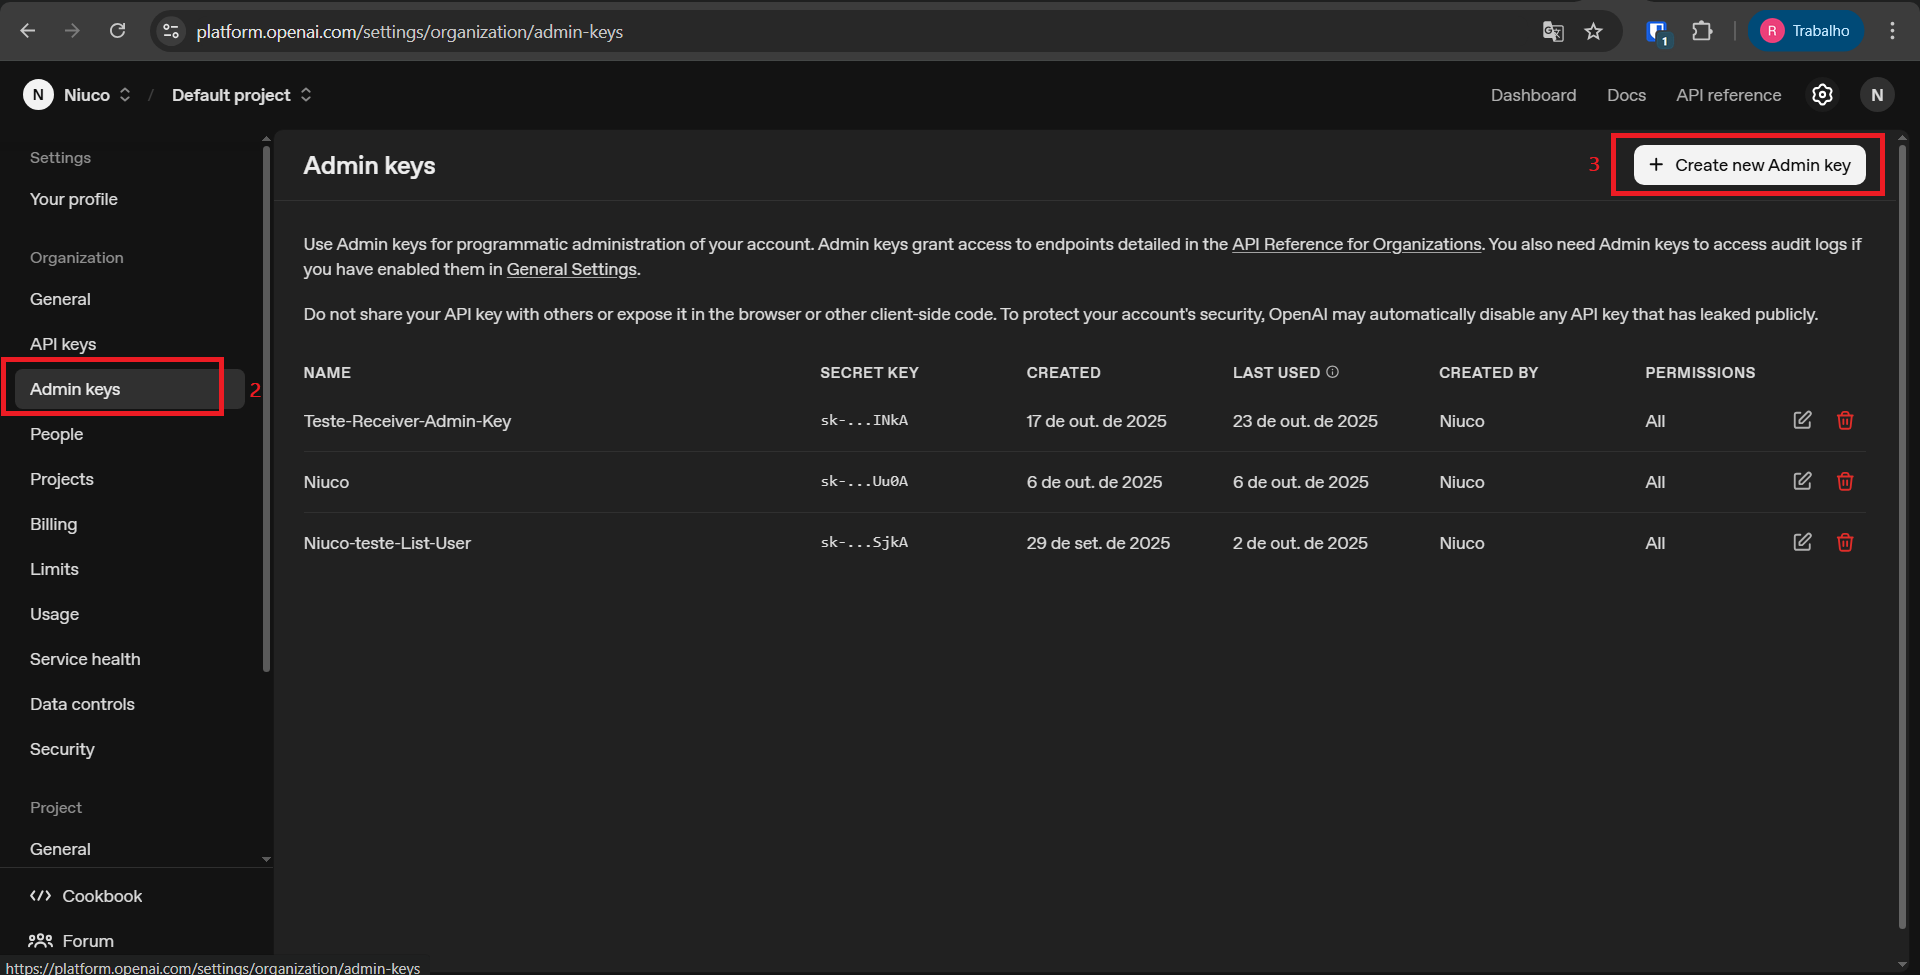The width and height of the screenshot is (1920, 975).
Task: Open Docs in top navigation
Action: (x=1626, y=95)
